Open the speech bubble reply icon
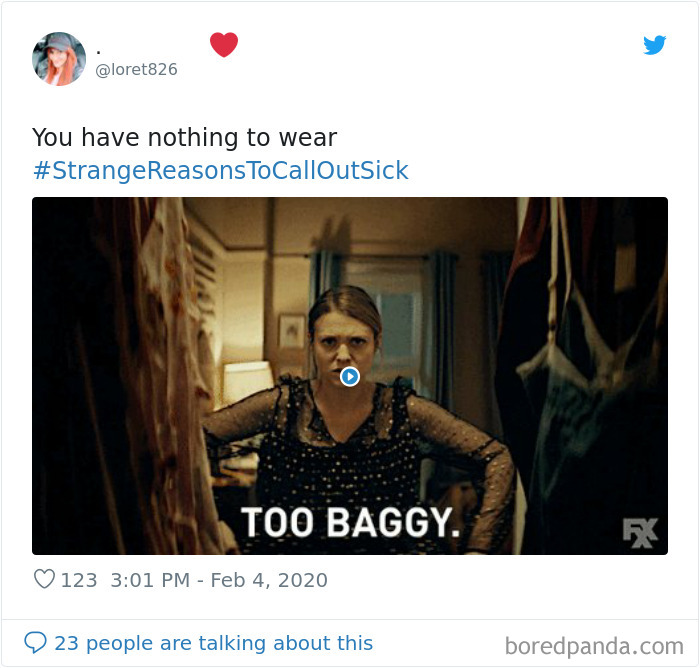This screenshot has width=700, height=668. click(35, 643)
